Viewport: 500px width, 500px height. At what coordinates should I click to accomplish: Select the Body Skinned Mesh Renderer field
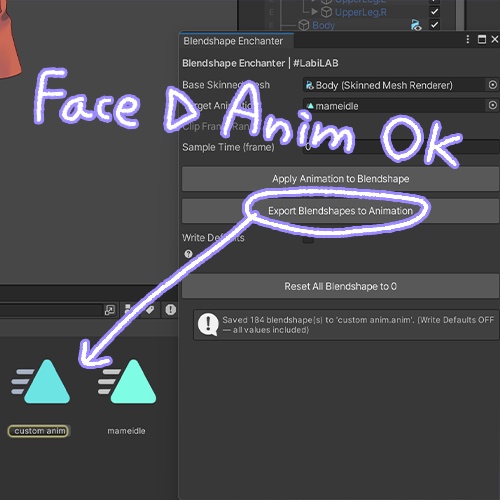395,85
